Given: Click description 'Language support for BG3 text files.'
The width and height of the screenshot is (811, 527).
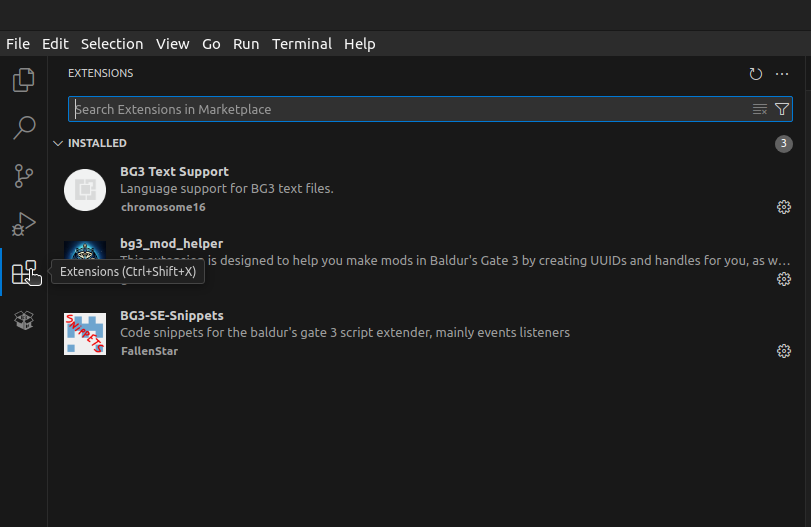Looking at the screenshot, I should click(227, 189).
